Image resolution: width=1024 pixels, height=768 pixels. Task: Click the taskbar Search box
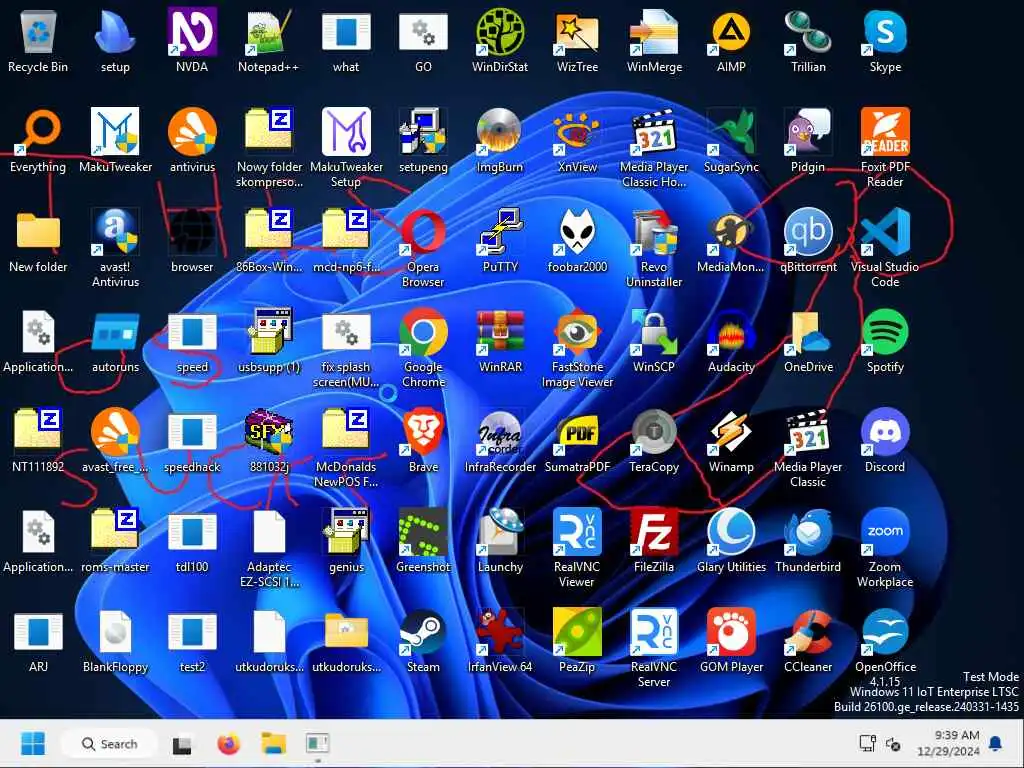pyautogui.click(x=109, y=744)
